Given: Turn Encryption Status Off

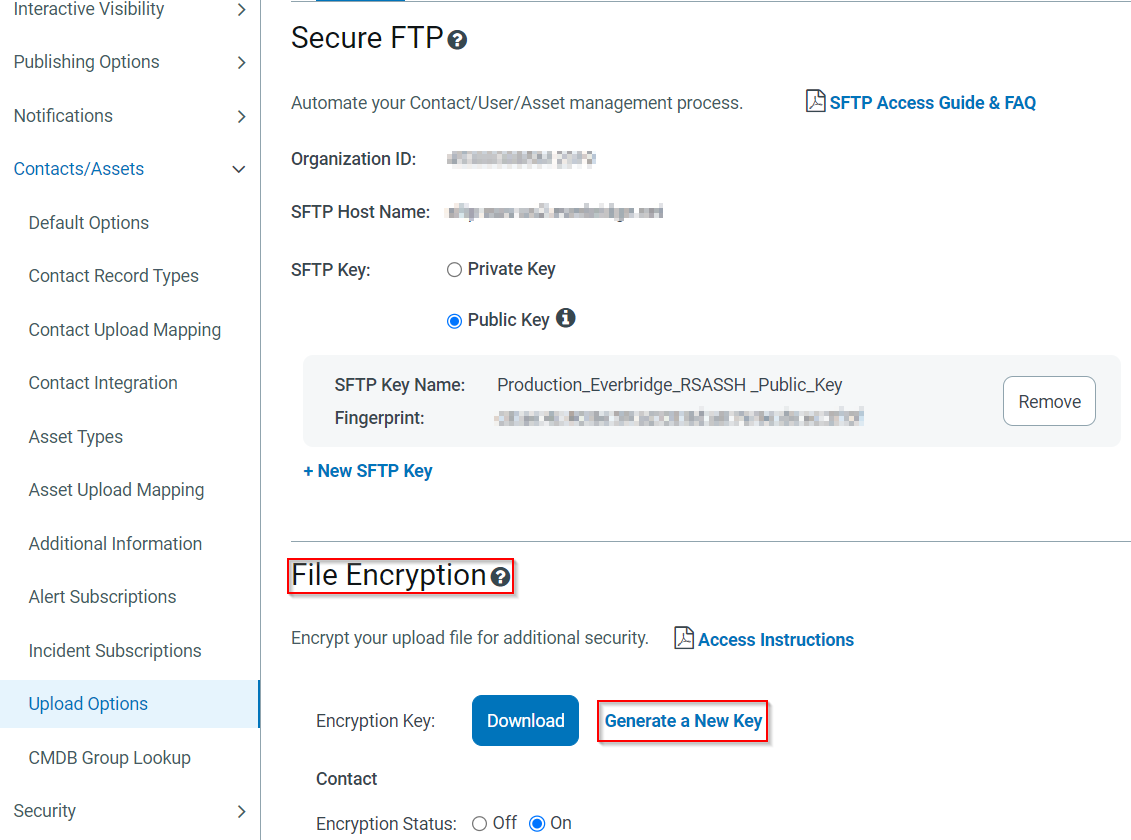Looking at the screenshot, I should (x=479, y=823).
